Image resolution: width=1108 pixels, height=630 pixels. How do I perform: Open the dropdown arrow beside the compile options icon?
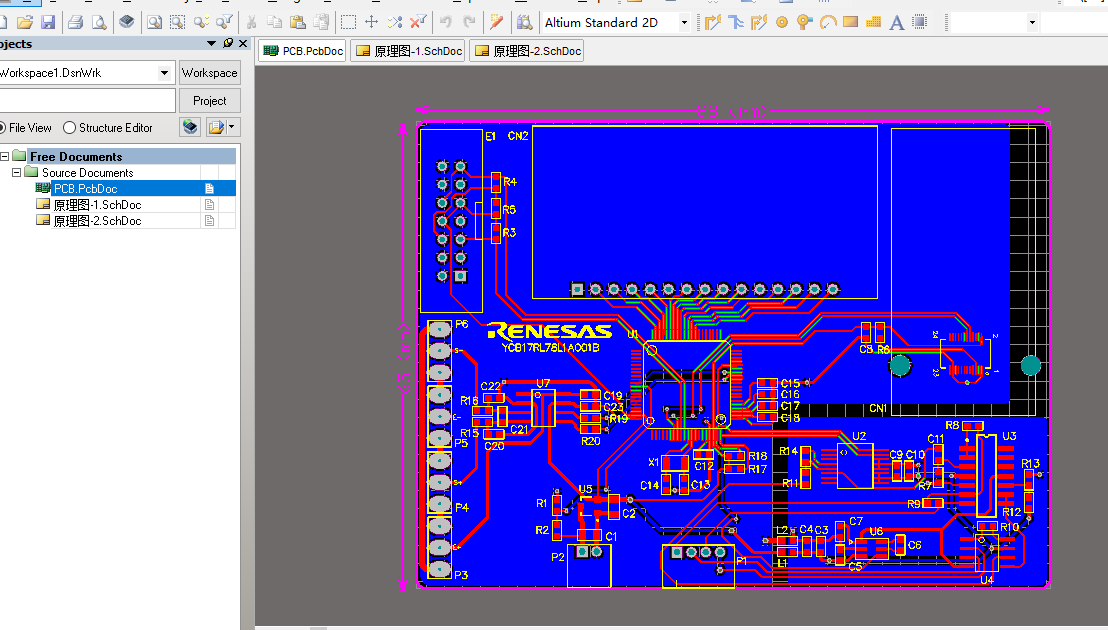pyautogui.click(x=232, y=127)
